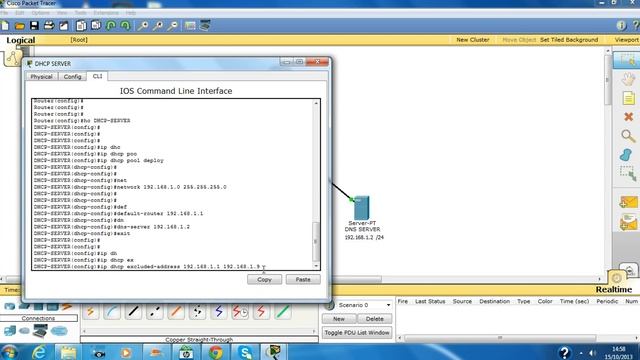Screen dimensions: 640x360
Task: Click the Open file folder icon
Action: pyautogui.click(x=20, y=26)
